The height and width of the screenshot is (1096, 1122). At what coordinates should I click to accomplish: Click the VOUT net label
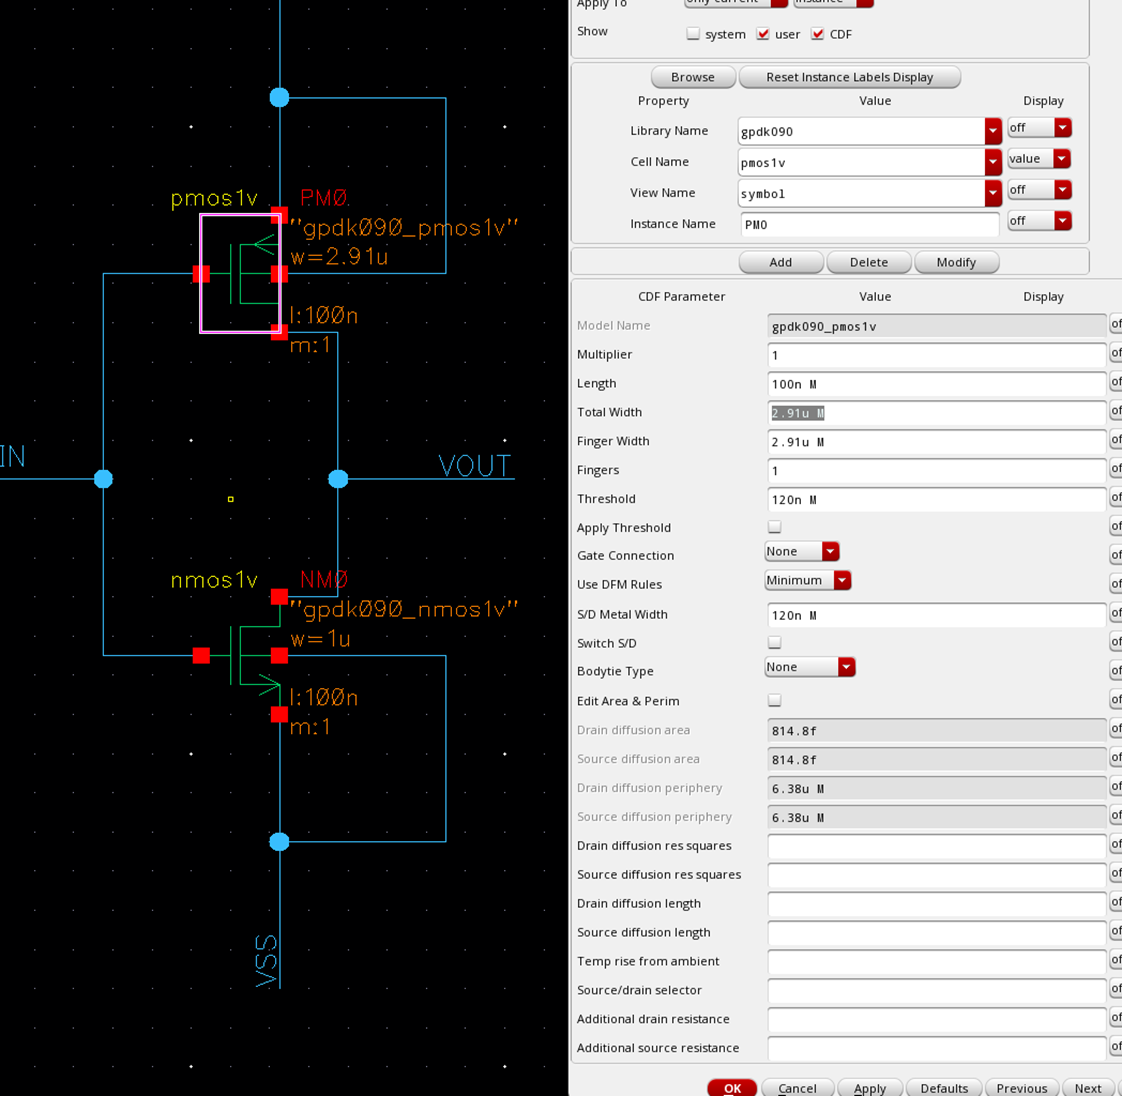(x=475, y=466)
